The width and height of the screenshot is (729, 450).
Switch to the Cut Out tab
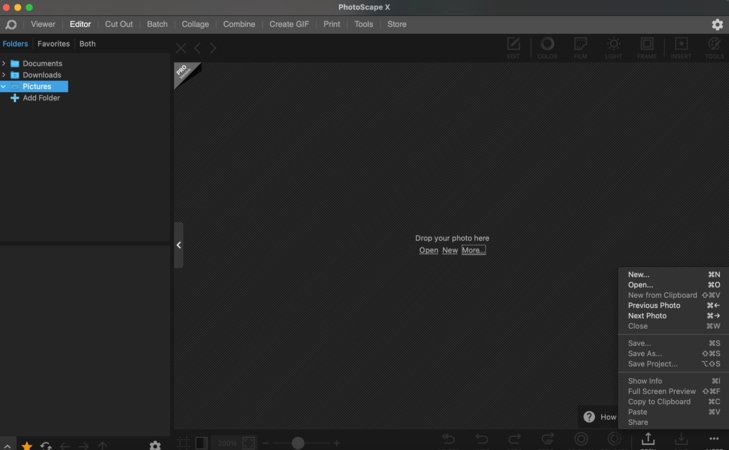point(119,24)
